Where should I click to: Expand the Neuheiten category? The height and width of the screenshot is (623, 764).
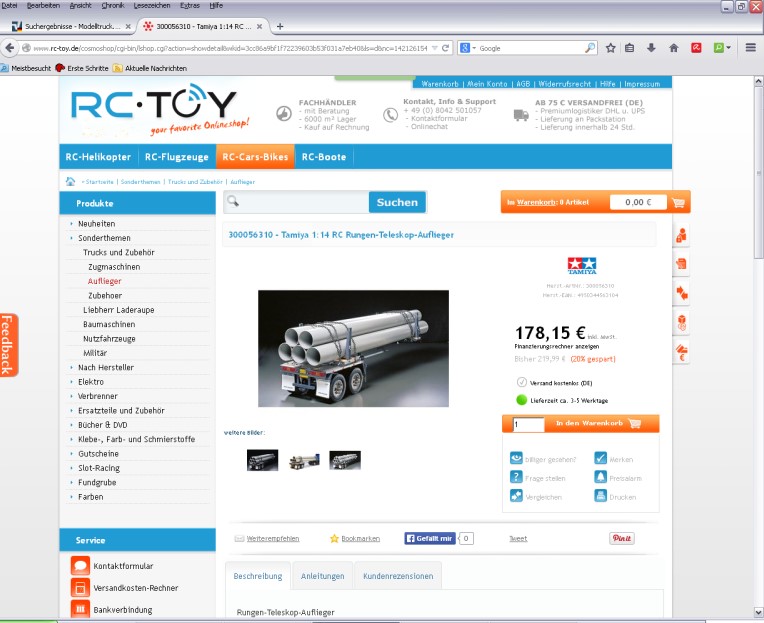[x=96, y=224]
